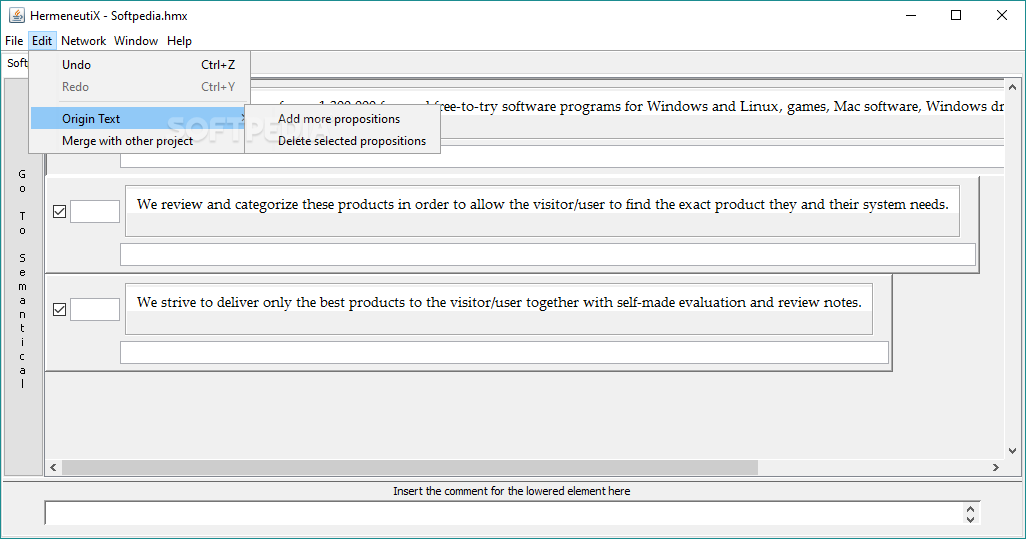1026x539 pixels.
Task: Click Delete selected propositions
Action: pos(342,141)
